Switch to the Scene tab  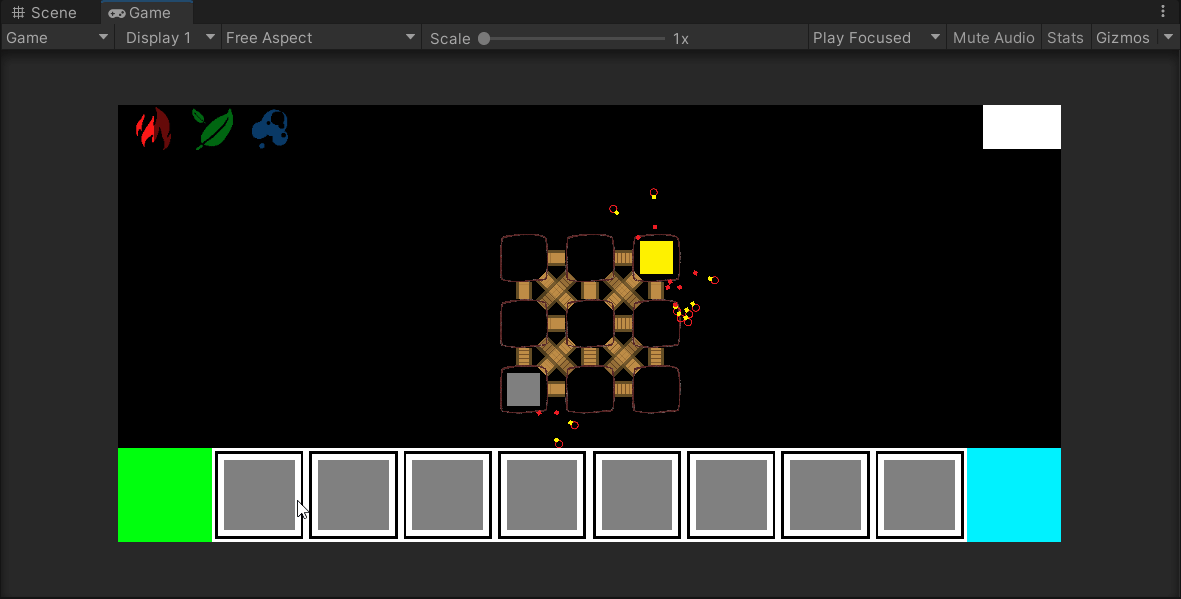(44, 13)
